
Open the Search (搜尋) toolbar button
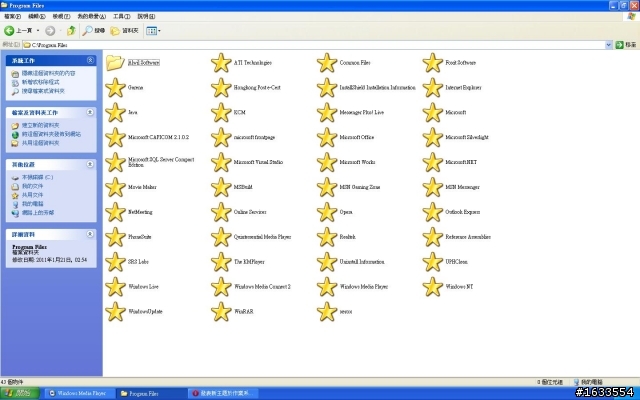coord(94,31)
